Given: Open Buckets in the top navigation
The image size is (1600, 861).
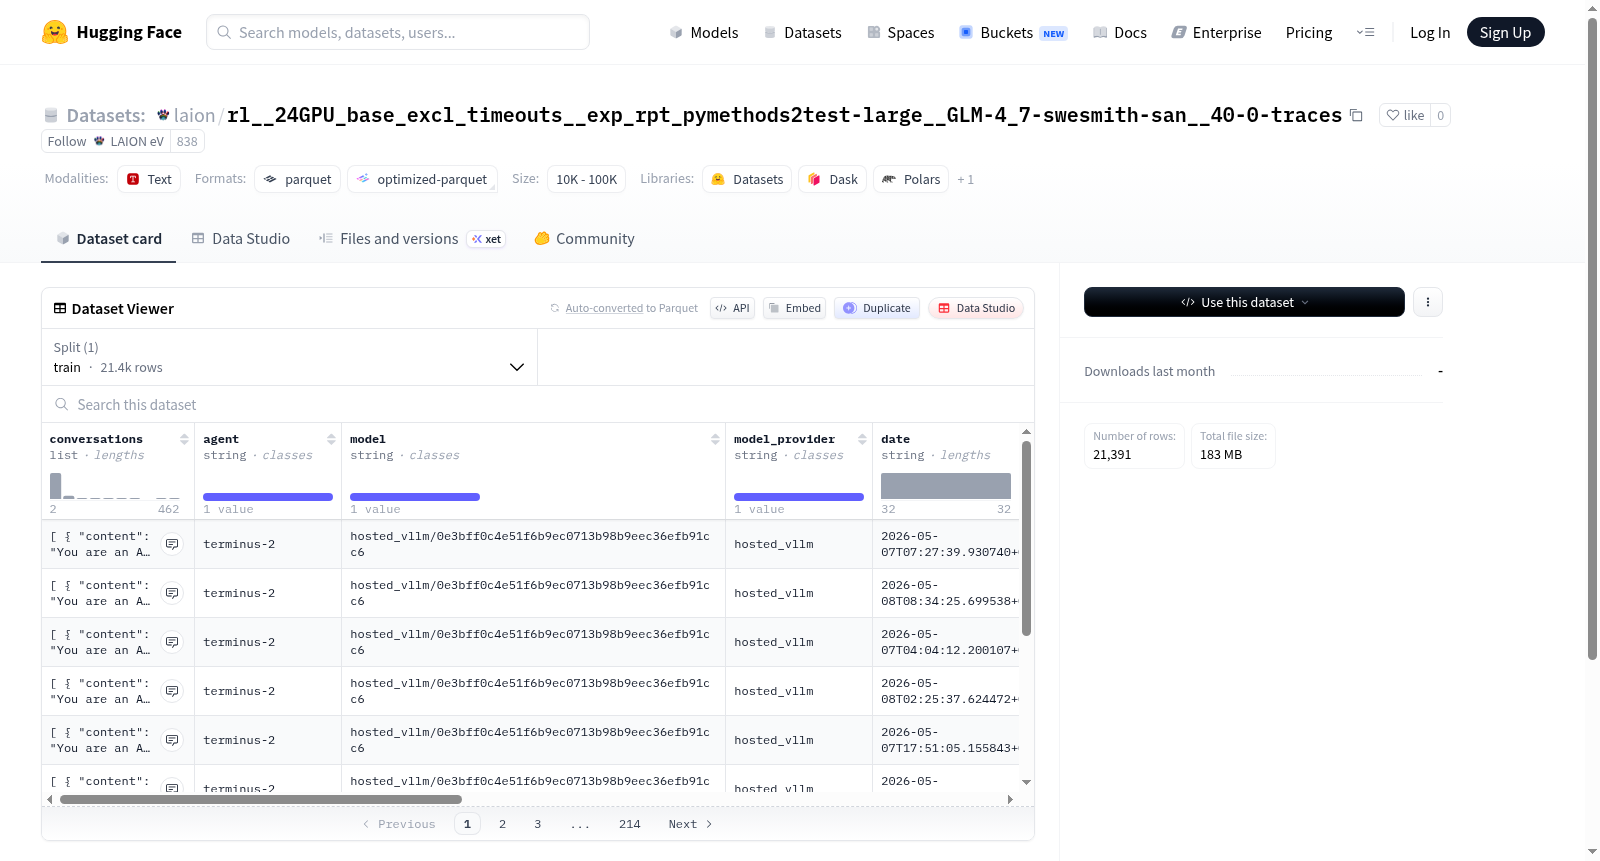Looking at the screenshot, I should [x=1013, y=33].
